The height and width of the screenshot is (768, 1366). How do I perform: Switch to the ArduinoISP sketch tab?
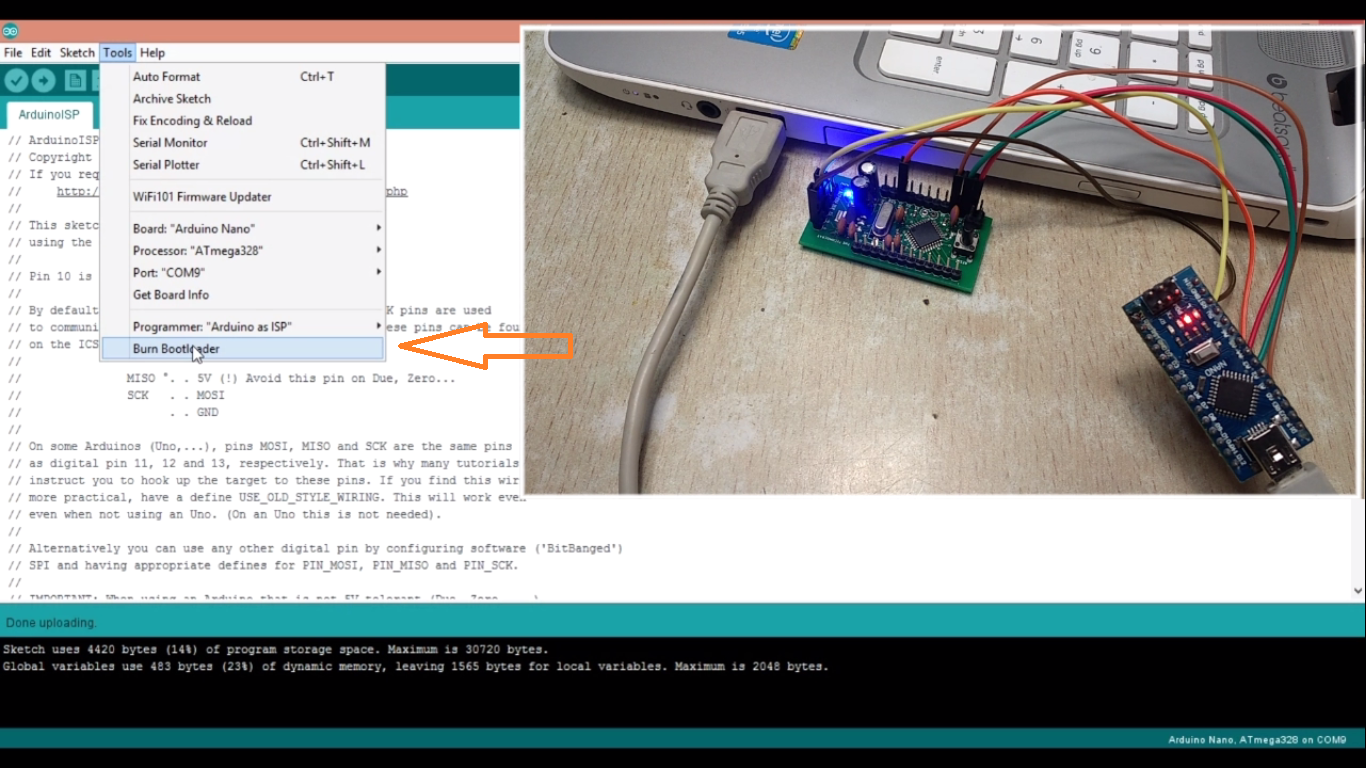(47, 114)
